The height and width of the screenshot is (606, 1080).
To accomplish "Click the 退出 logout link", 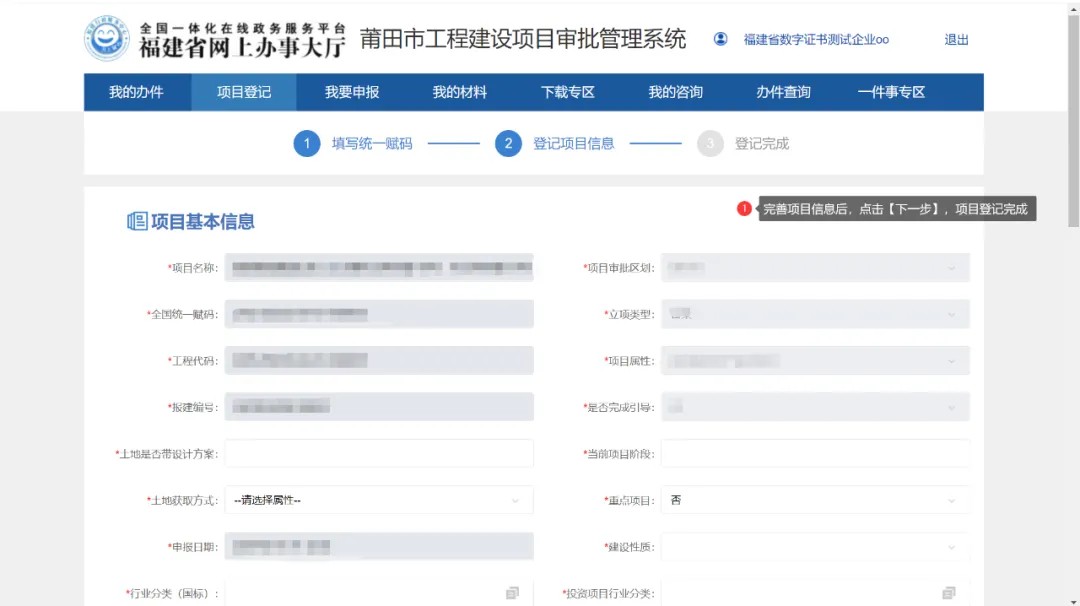I will click(x=956, y=40).
